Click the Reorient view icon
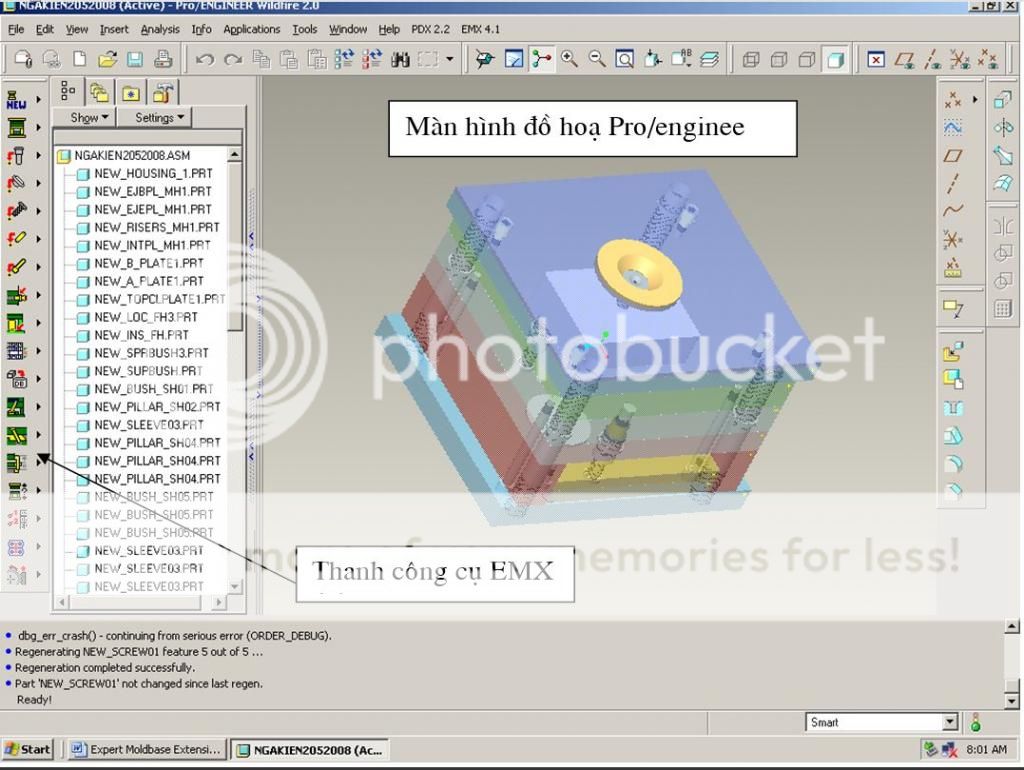Viewport: 1024px width, 770px height. pyautogui.click(x=652, y=59)
